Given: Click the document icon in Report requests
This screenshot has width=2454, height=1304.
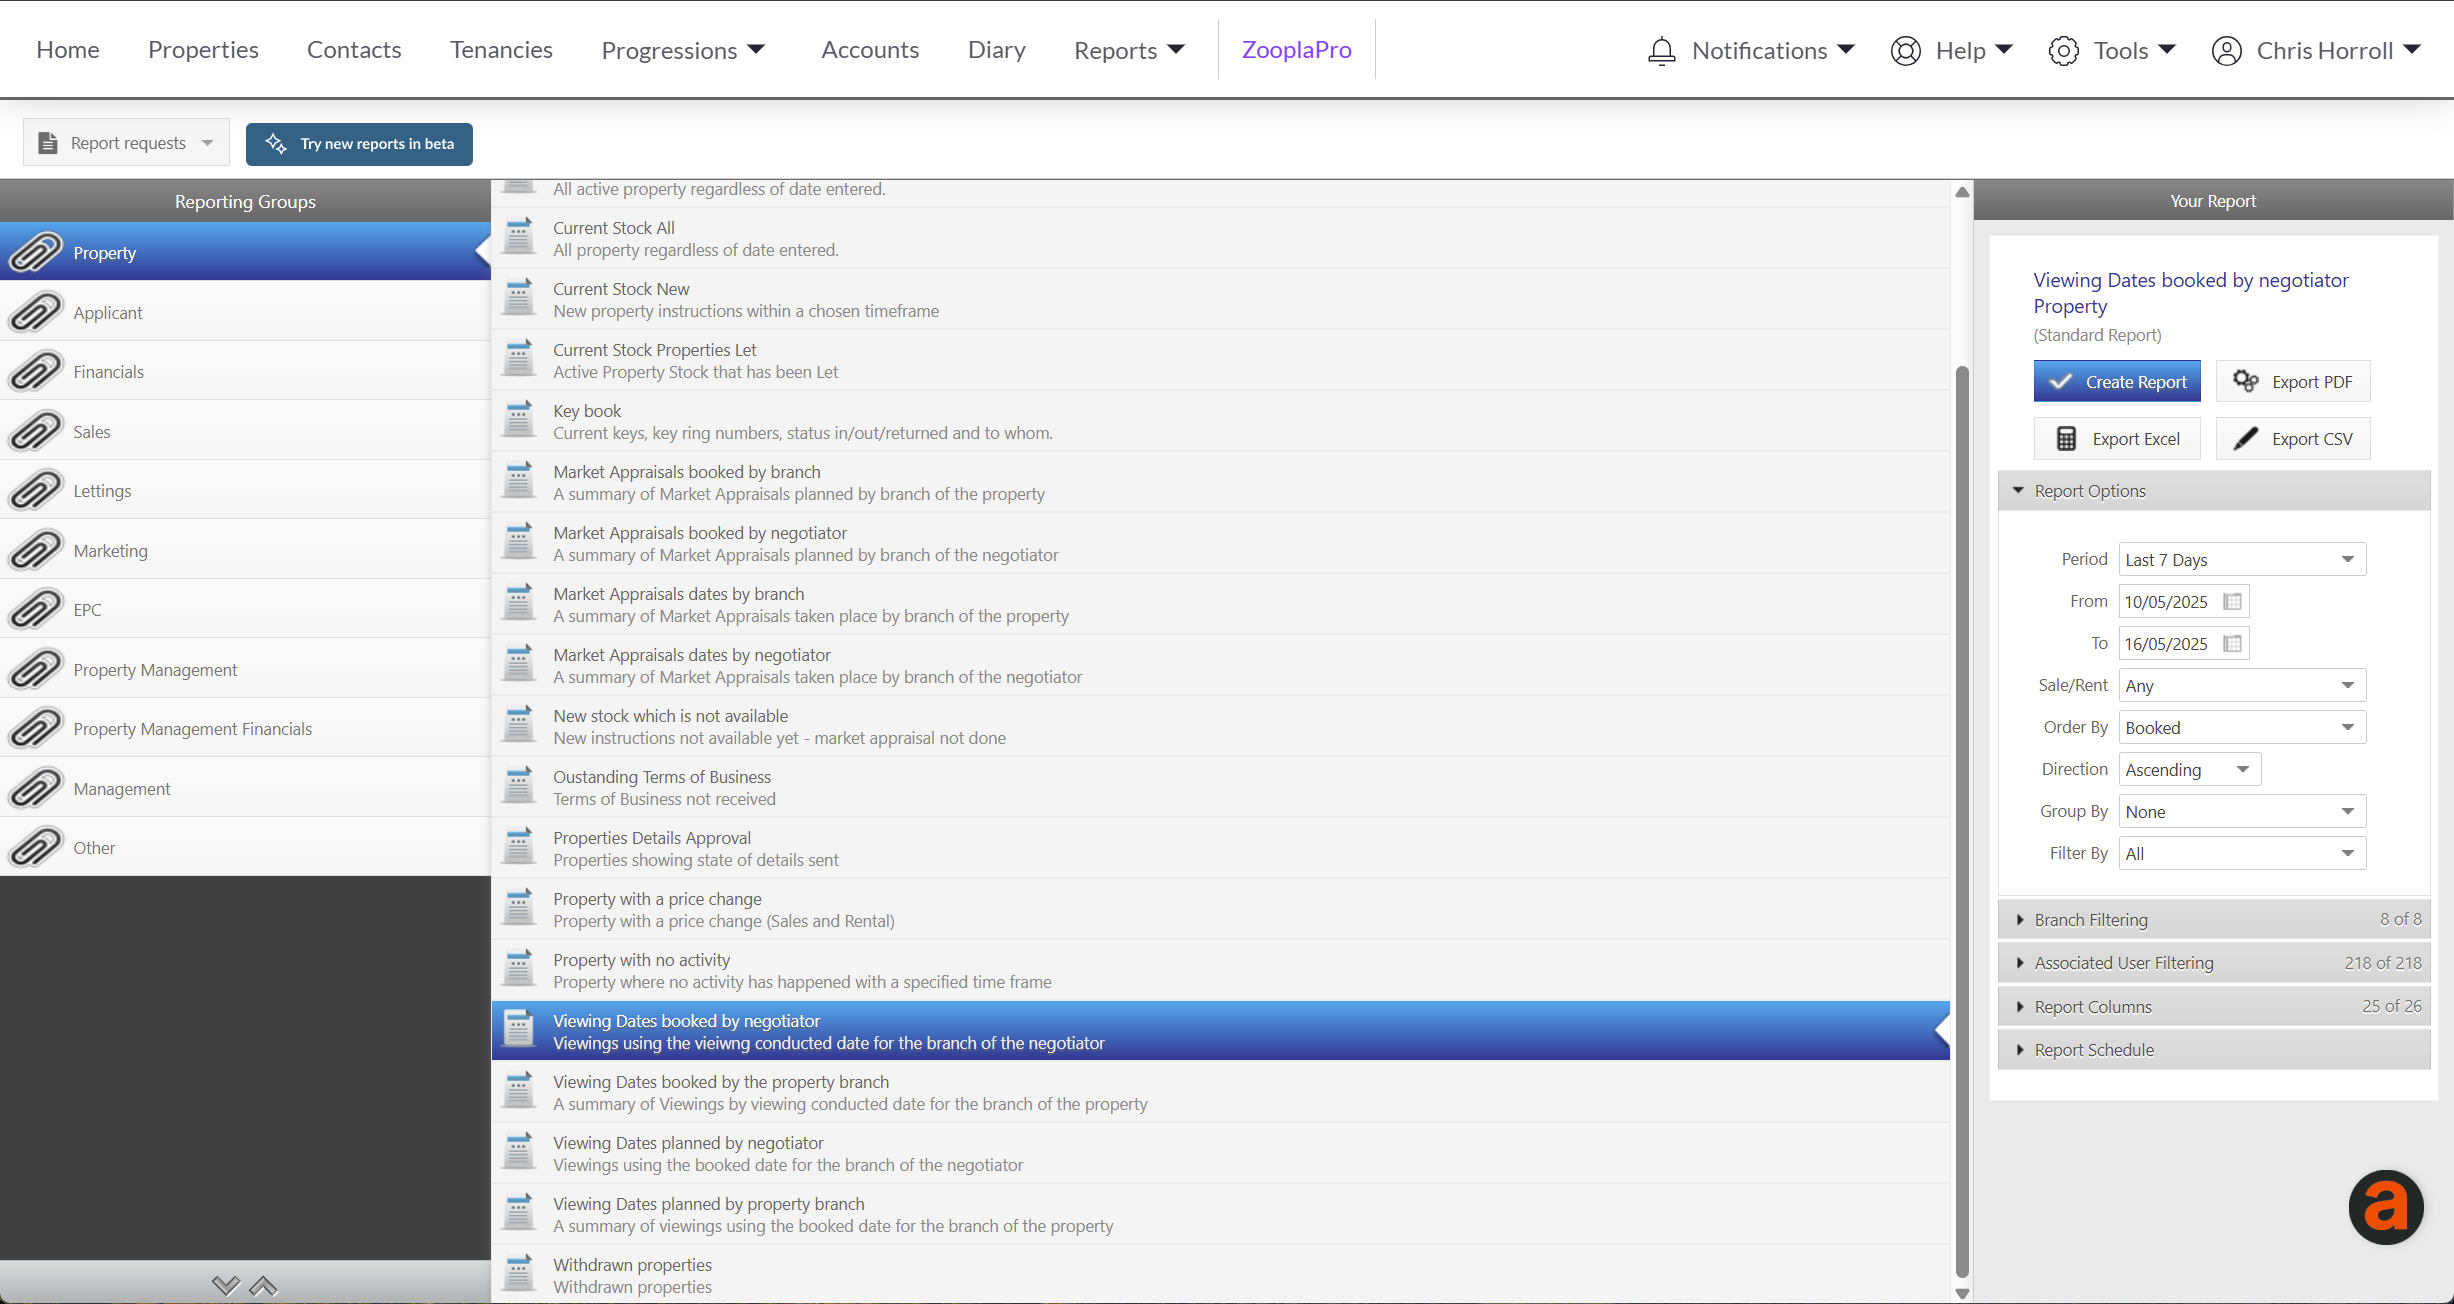Looking at the screenshot, I should [x=47, y=143].
